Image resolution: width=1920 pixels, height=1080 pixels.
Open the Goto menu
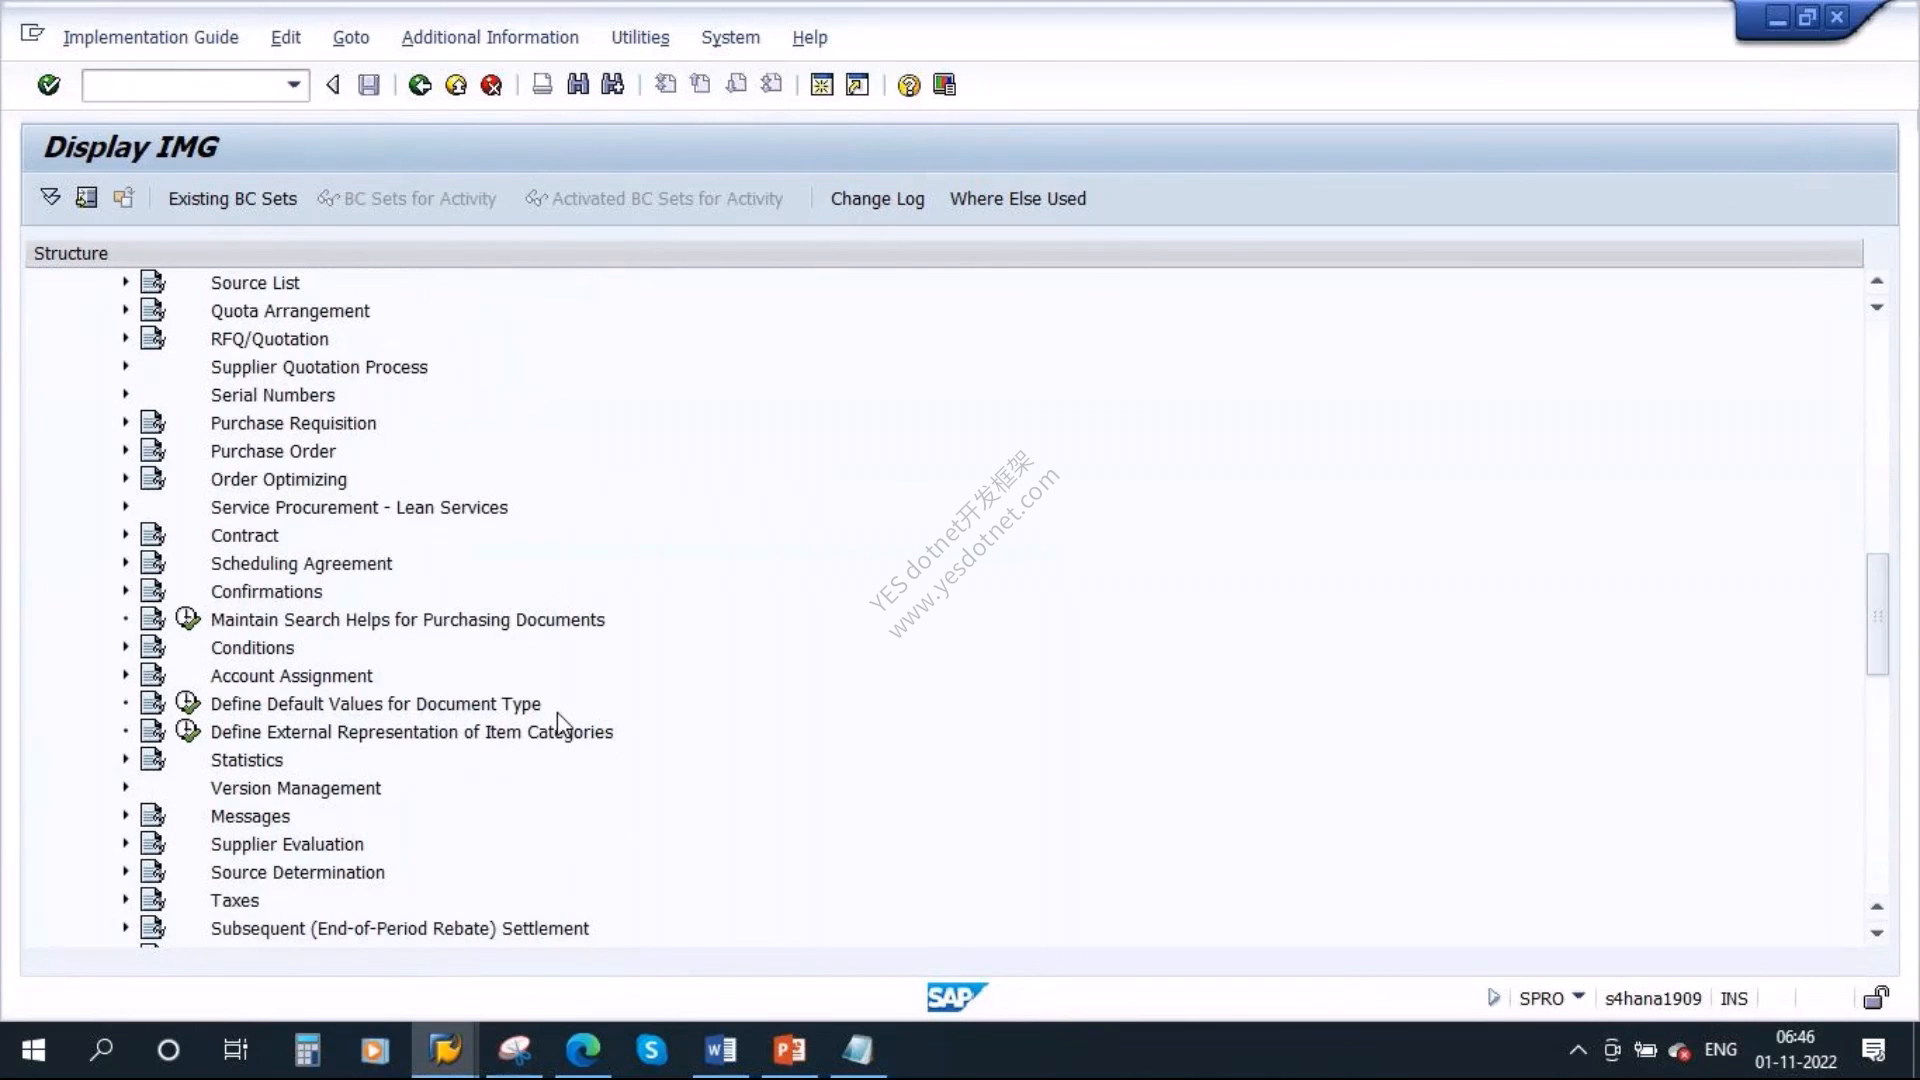351,37
